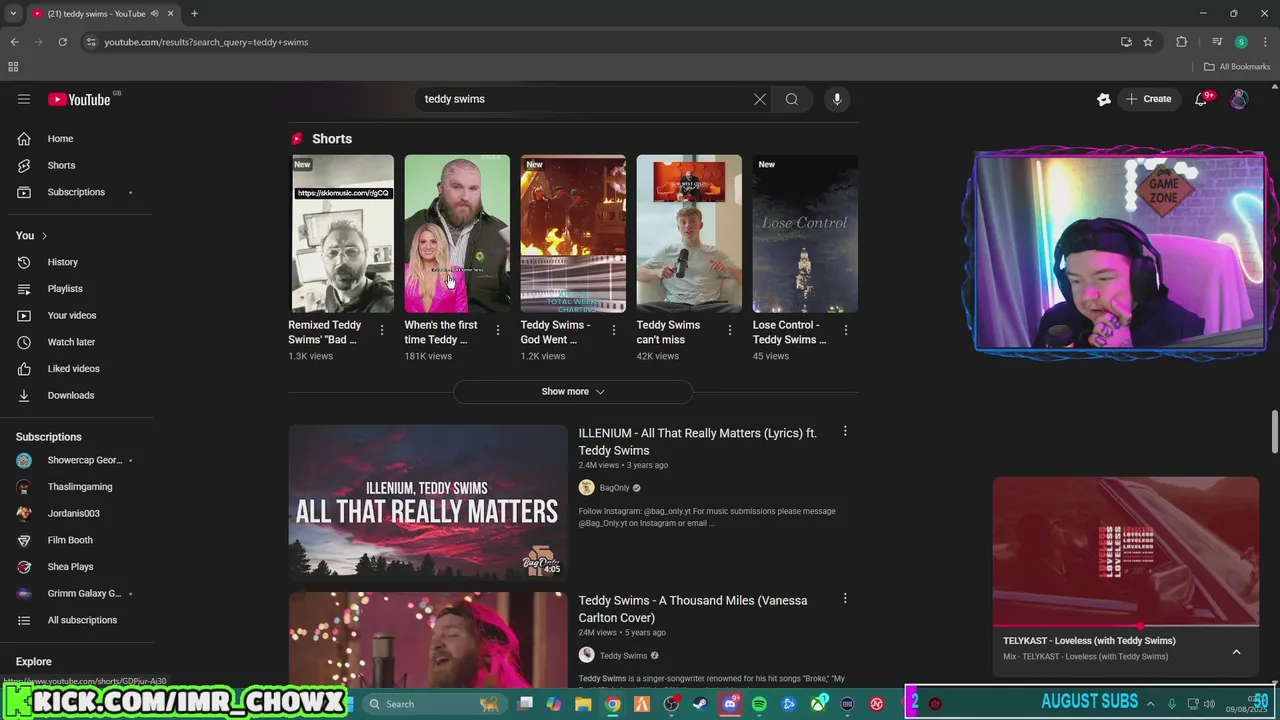Click into the YouTube search field
Screen dimensions: 1280x720
click(x=585, y=99)
